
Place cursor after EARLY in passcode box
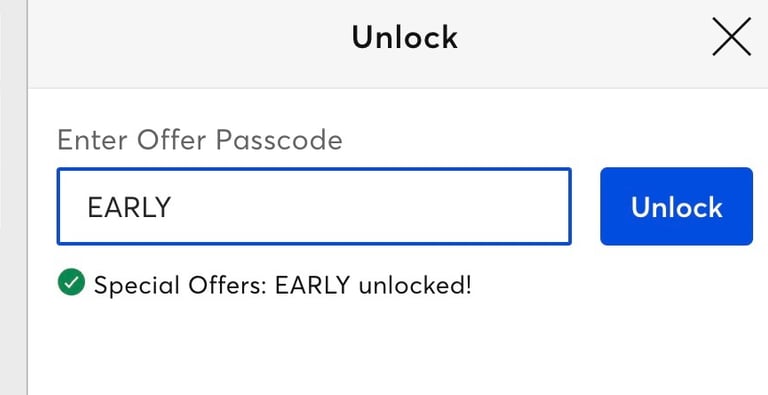[172, 207]
